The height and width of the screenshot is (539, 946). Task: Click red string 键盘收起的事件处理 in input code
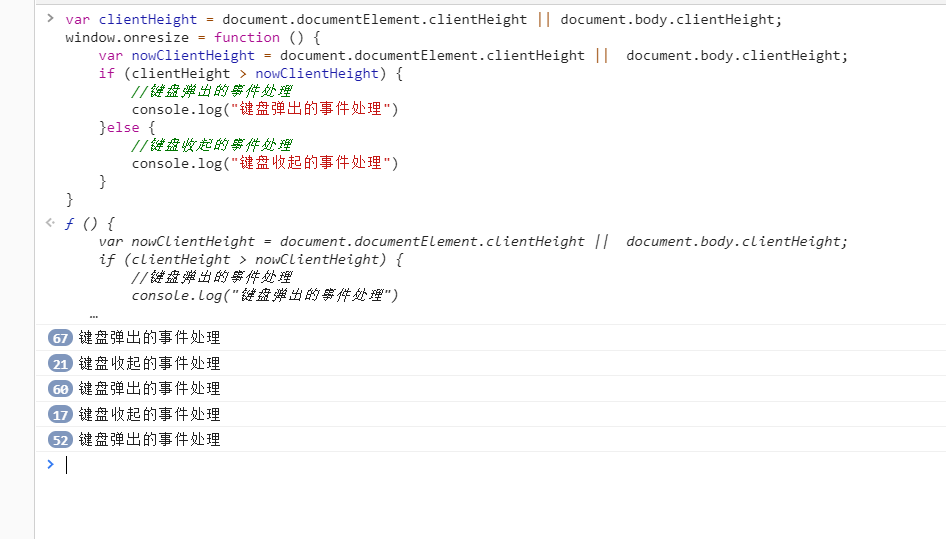coord(311,163)
